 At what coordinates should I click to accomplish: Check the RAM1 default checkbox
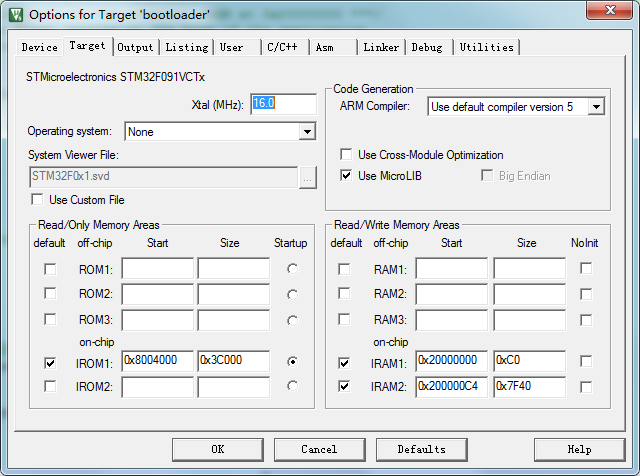click(x=344, y=269)
